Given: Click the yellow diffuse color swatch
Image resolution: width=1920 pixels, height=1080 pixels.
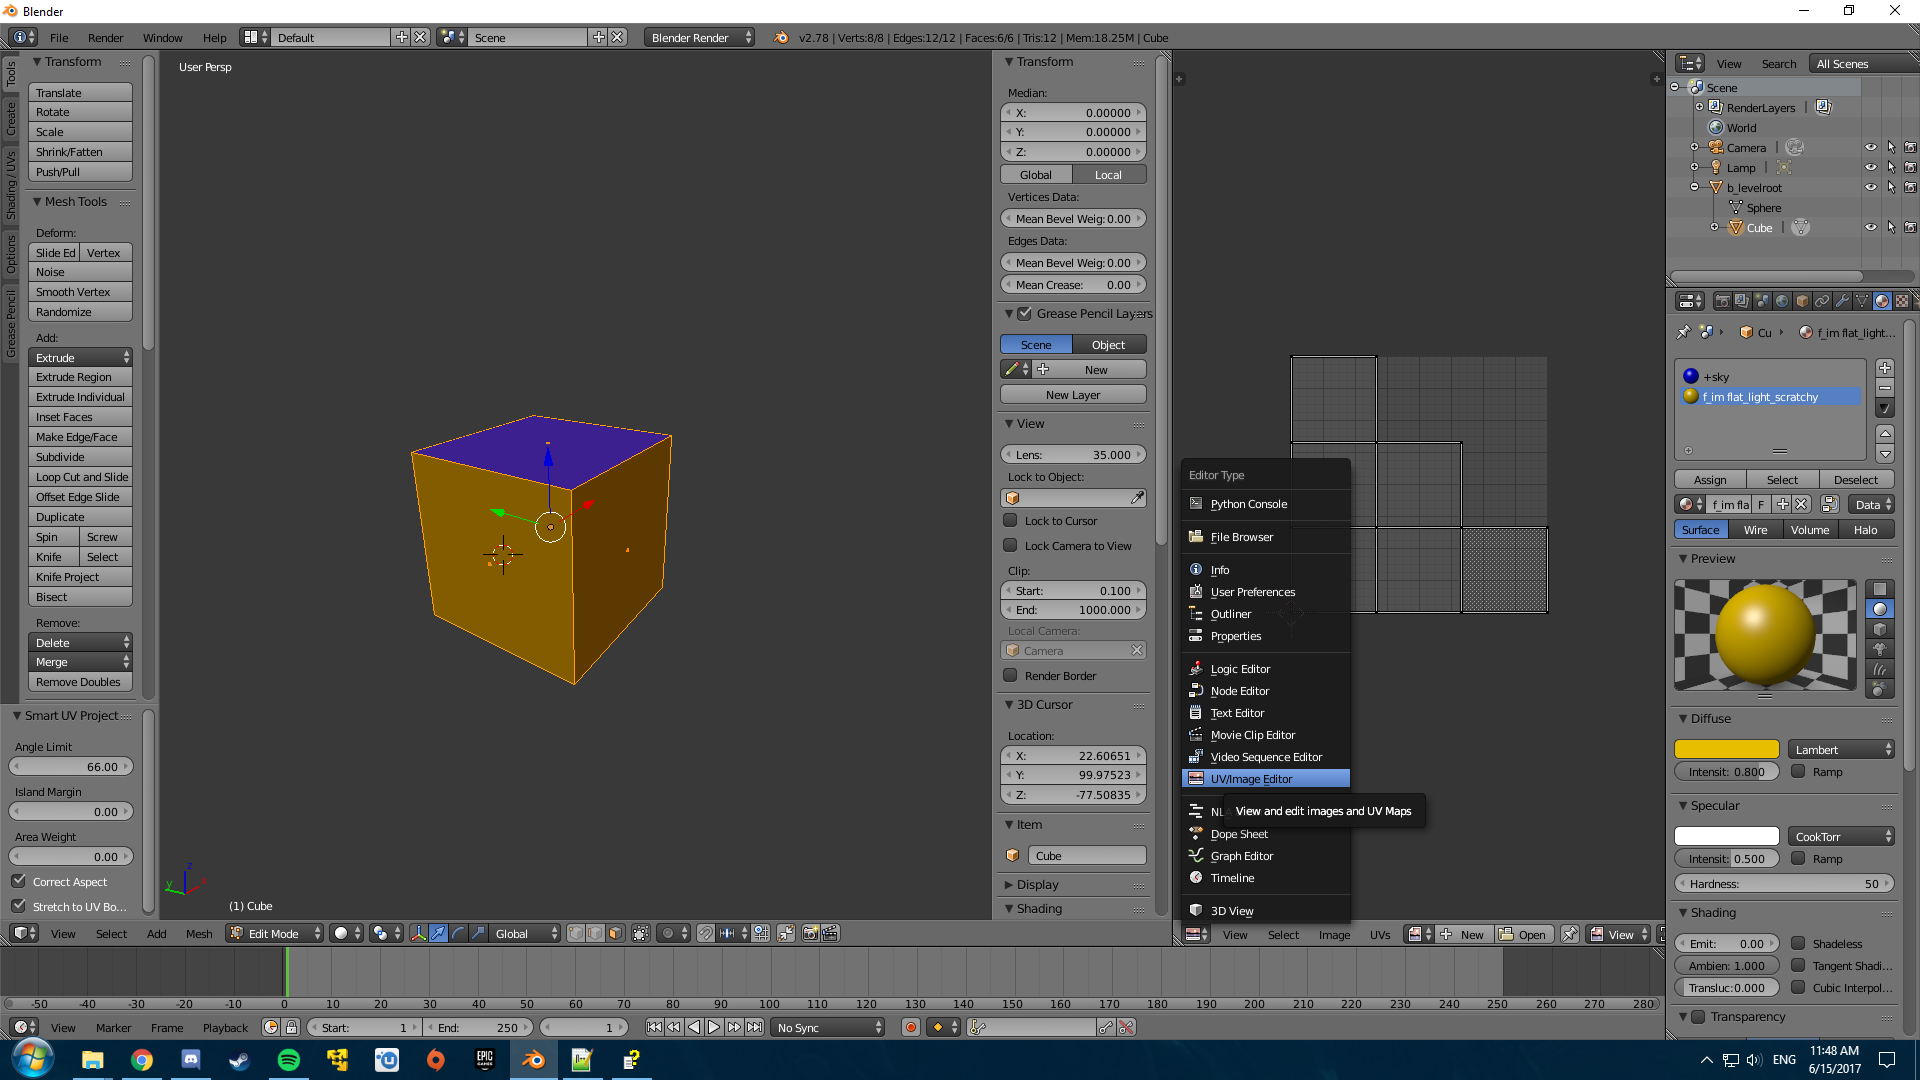Looking at the screenshot, I should (1726, 749).
